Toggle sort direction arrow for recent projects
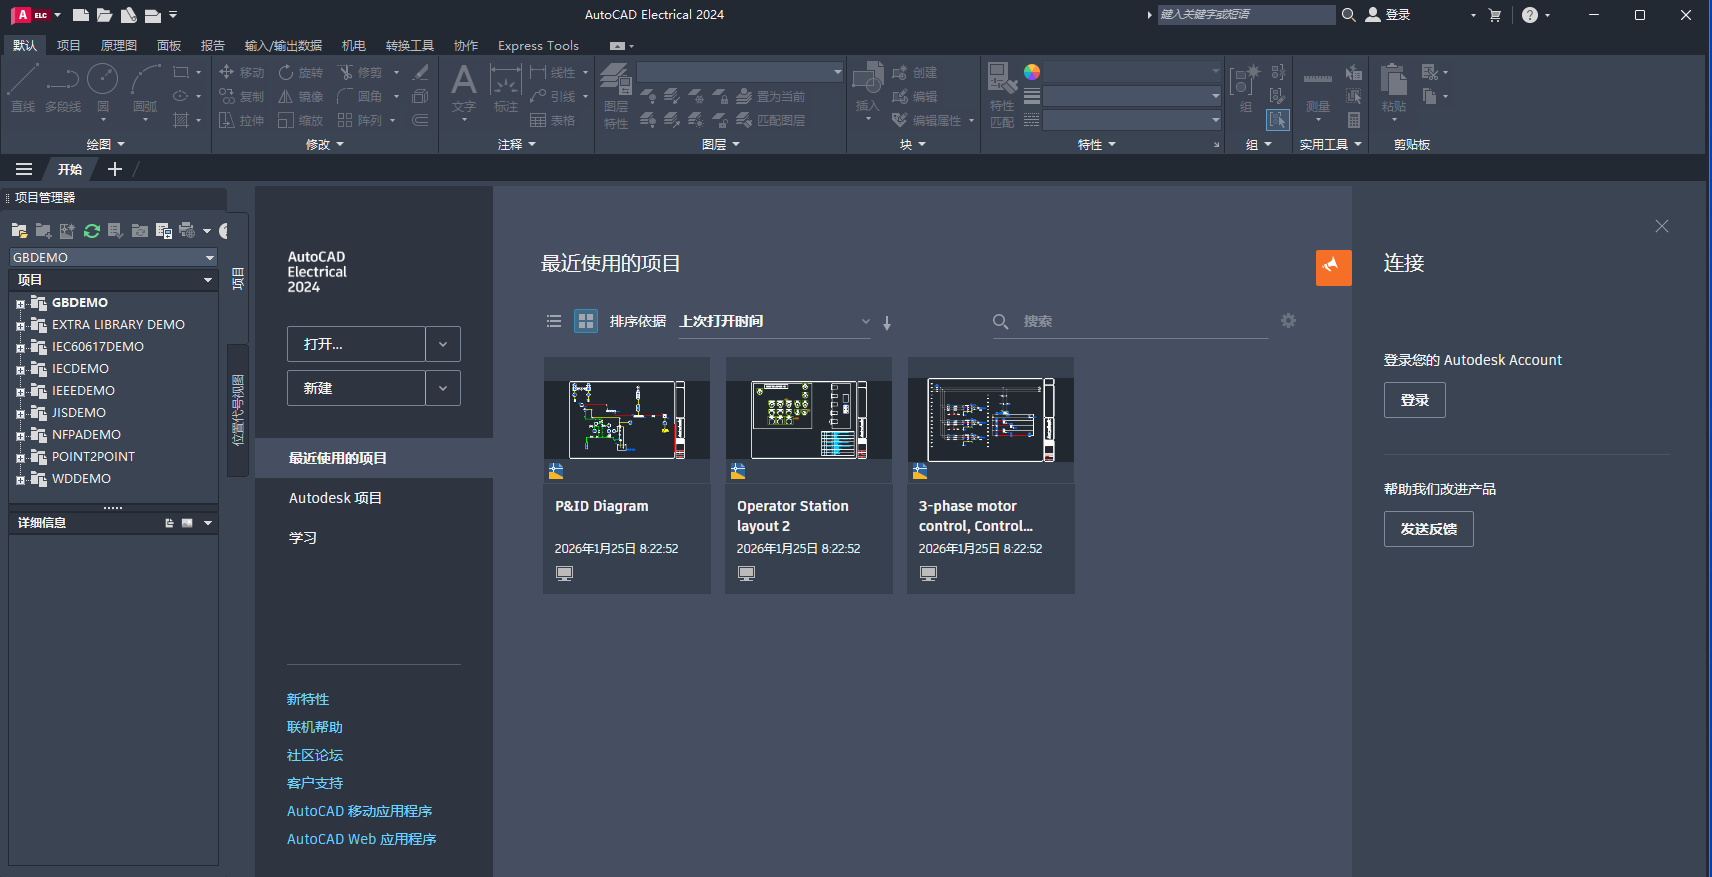 887,322
